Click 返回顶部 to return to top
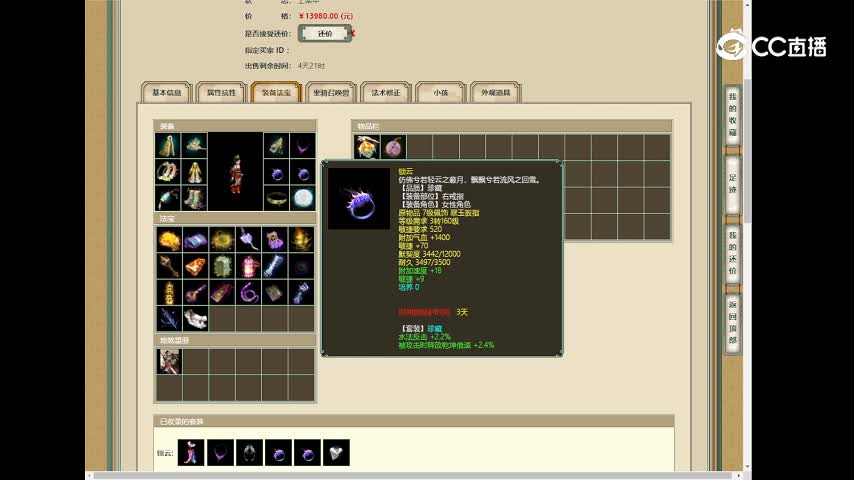 [733, 323]
